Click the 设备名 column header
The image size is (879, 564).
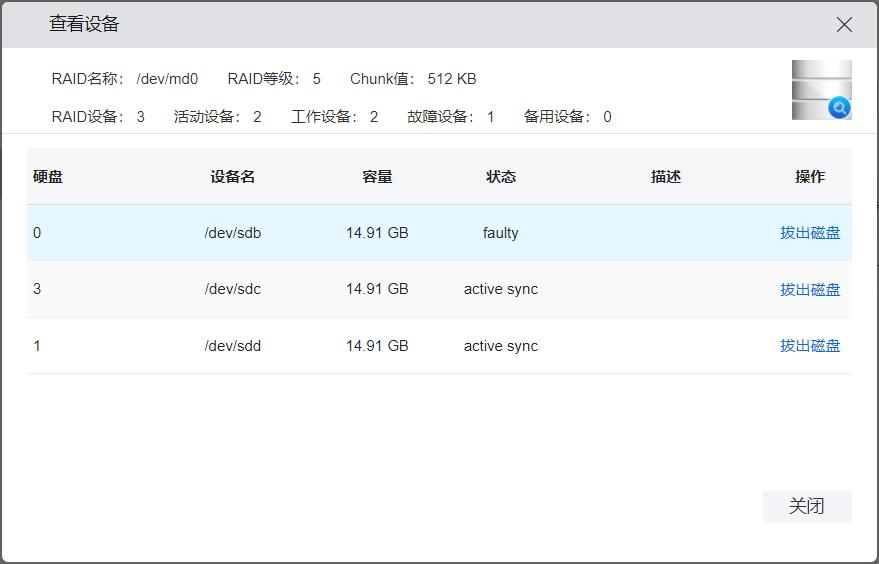(233, 177)
